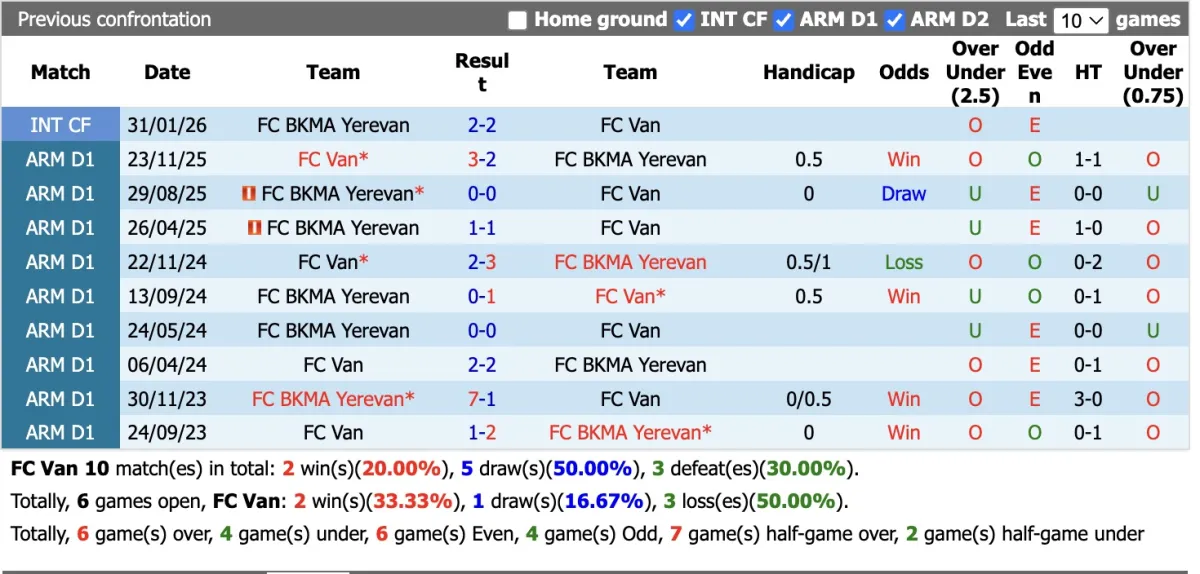Screen dimensions: 1200x574
Task: Toggle the ARM D1 checkbox
Action: click(x=784, y=20)
